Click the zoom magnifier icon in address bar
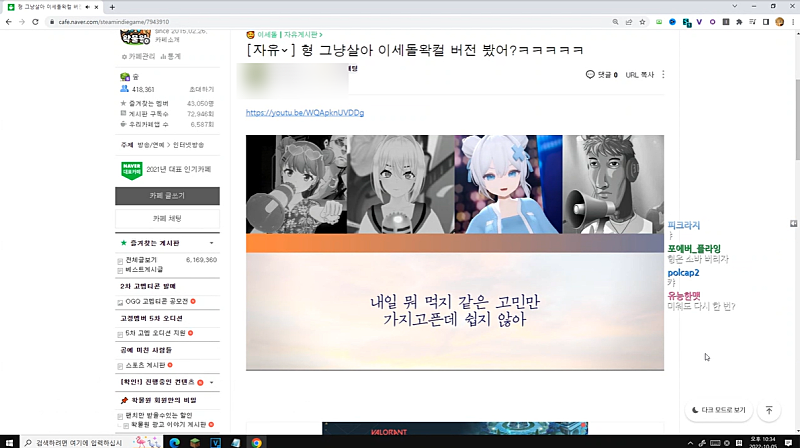The height and width of the screenshot is (448, 800). (x=615, y=22)
